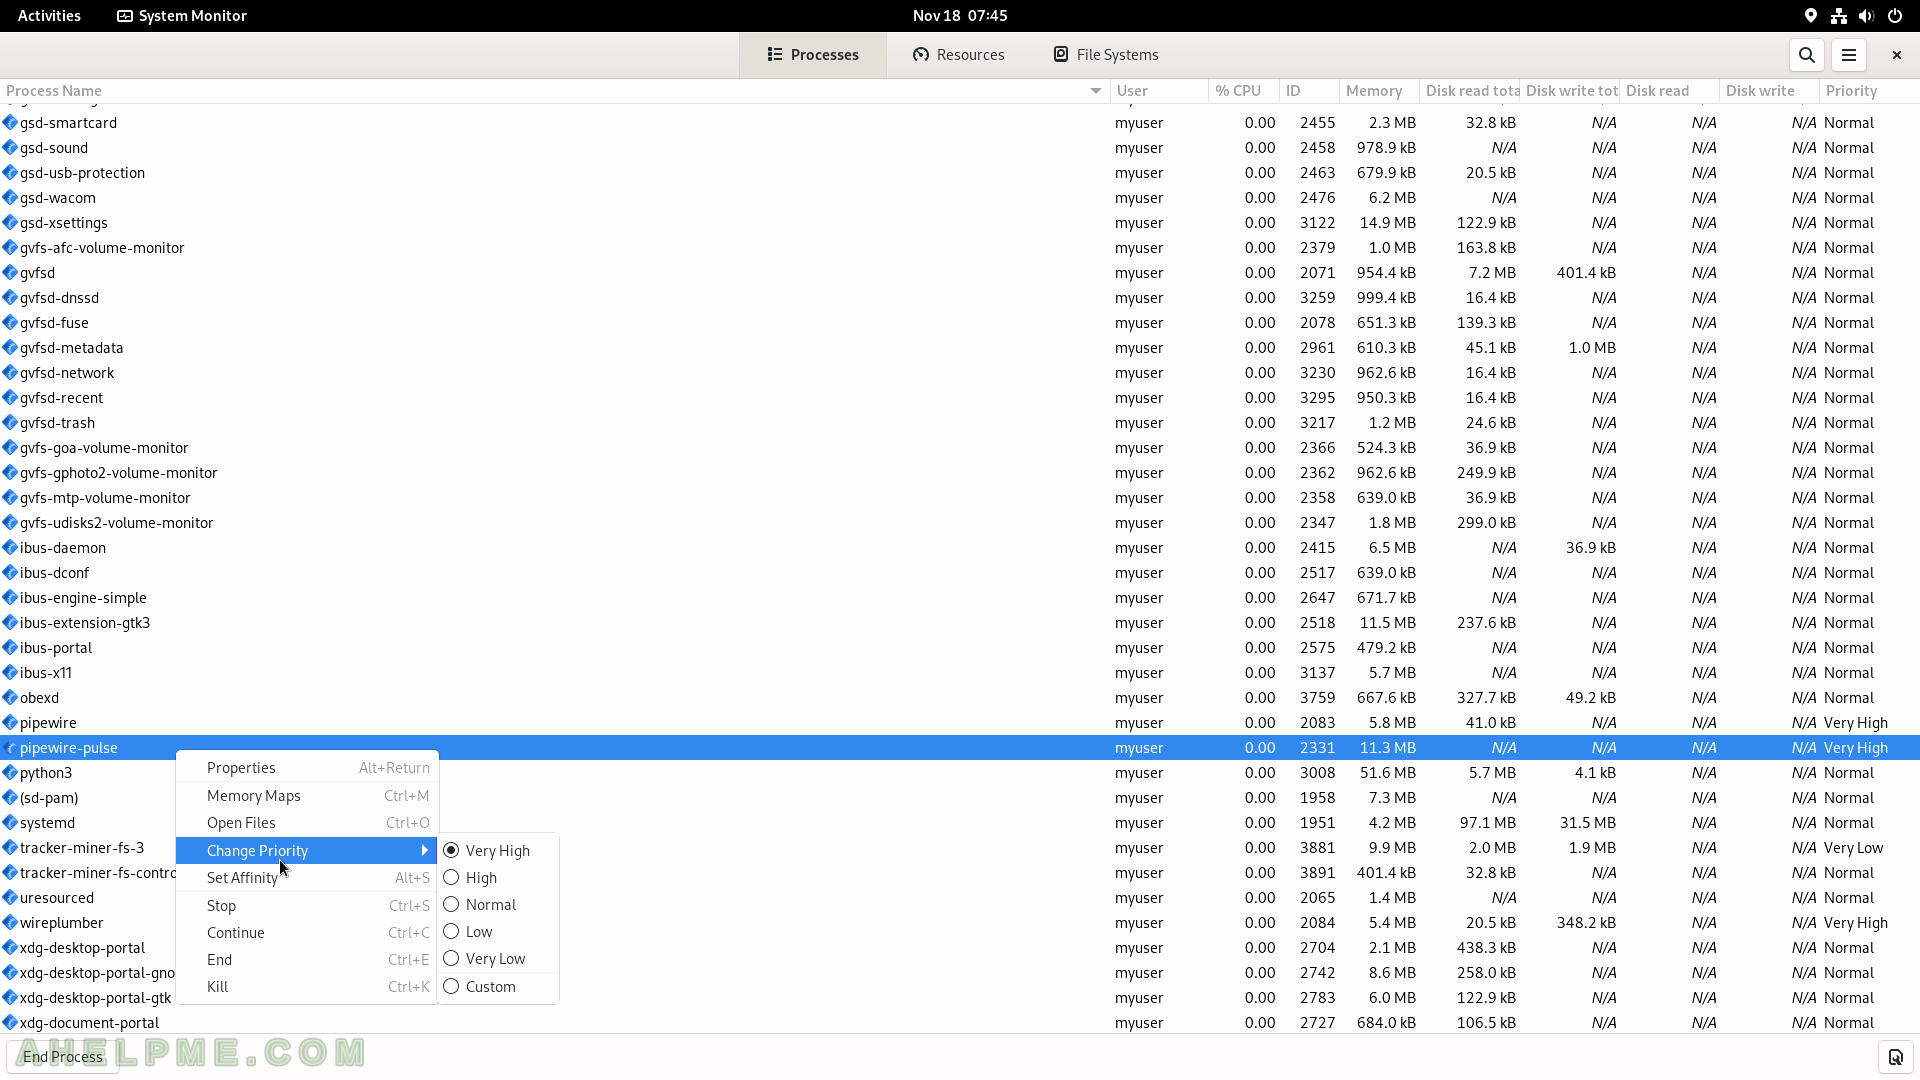Screen dimensions: 1920x1080
Task: Click the wireplumber process icon
Action: [x=10, y=923]
